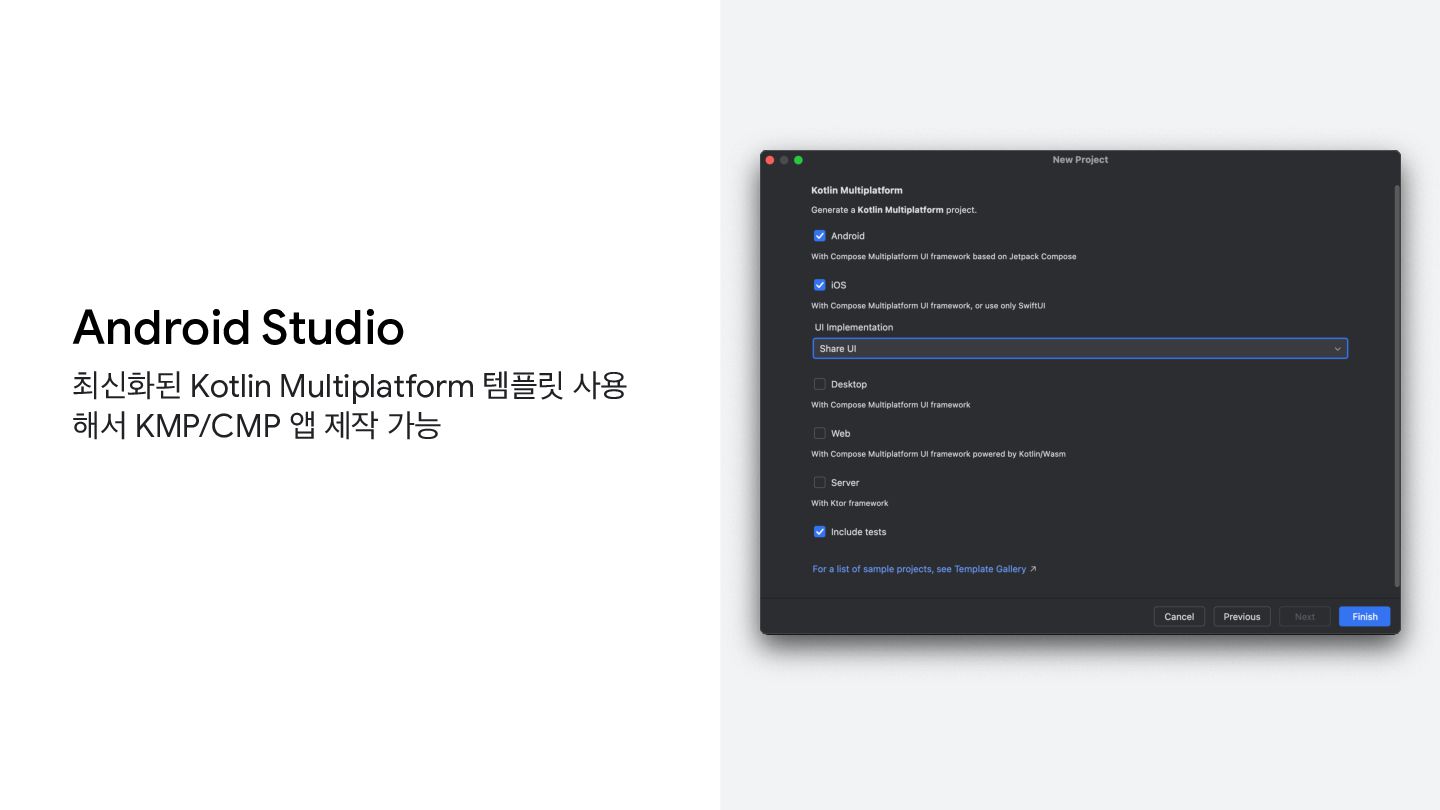The image size is (1440, 810).
Task: Enable the Web target checkbox
Action: coord(820,433)
